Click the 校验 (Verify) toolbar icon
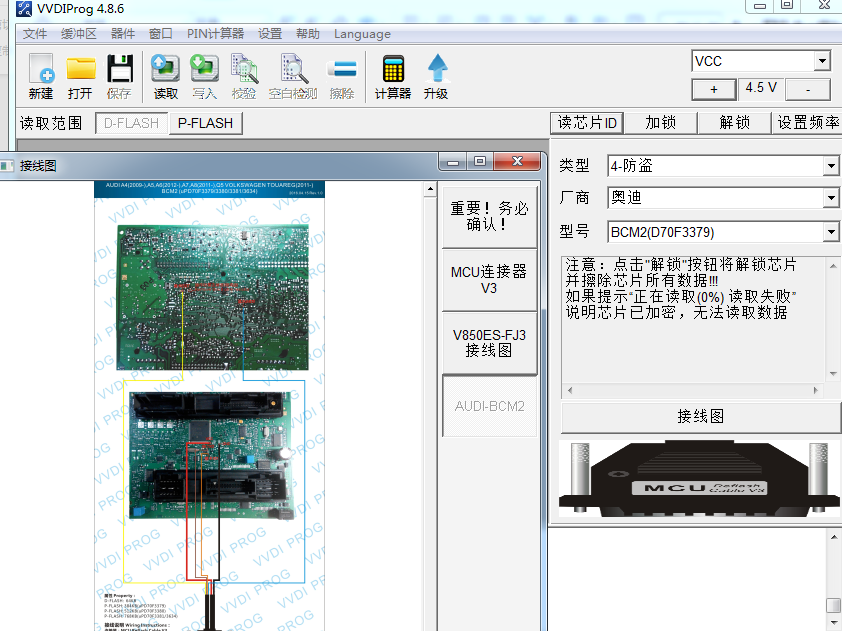842x631 pixels. pyautogui.click(x=244, y=76)
